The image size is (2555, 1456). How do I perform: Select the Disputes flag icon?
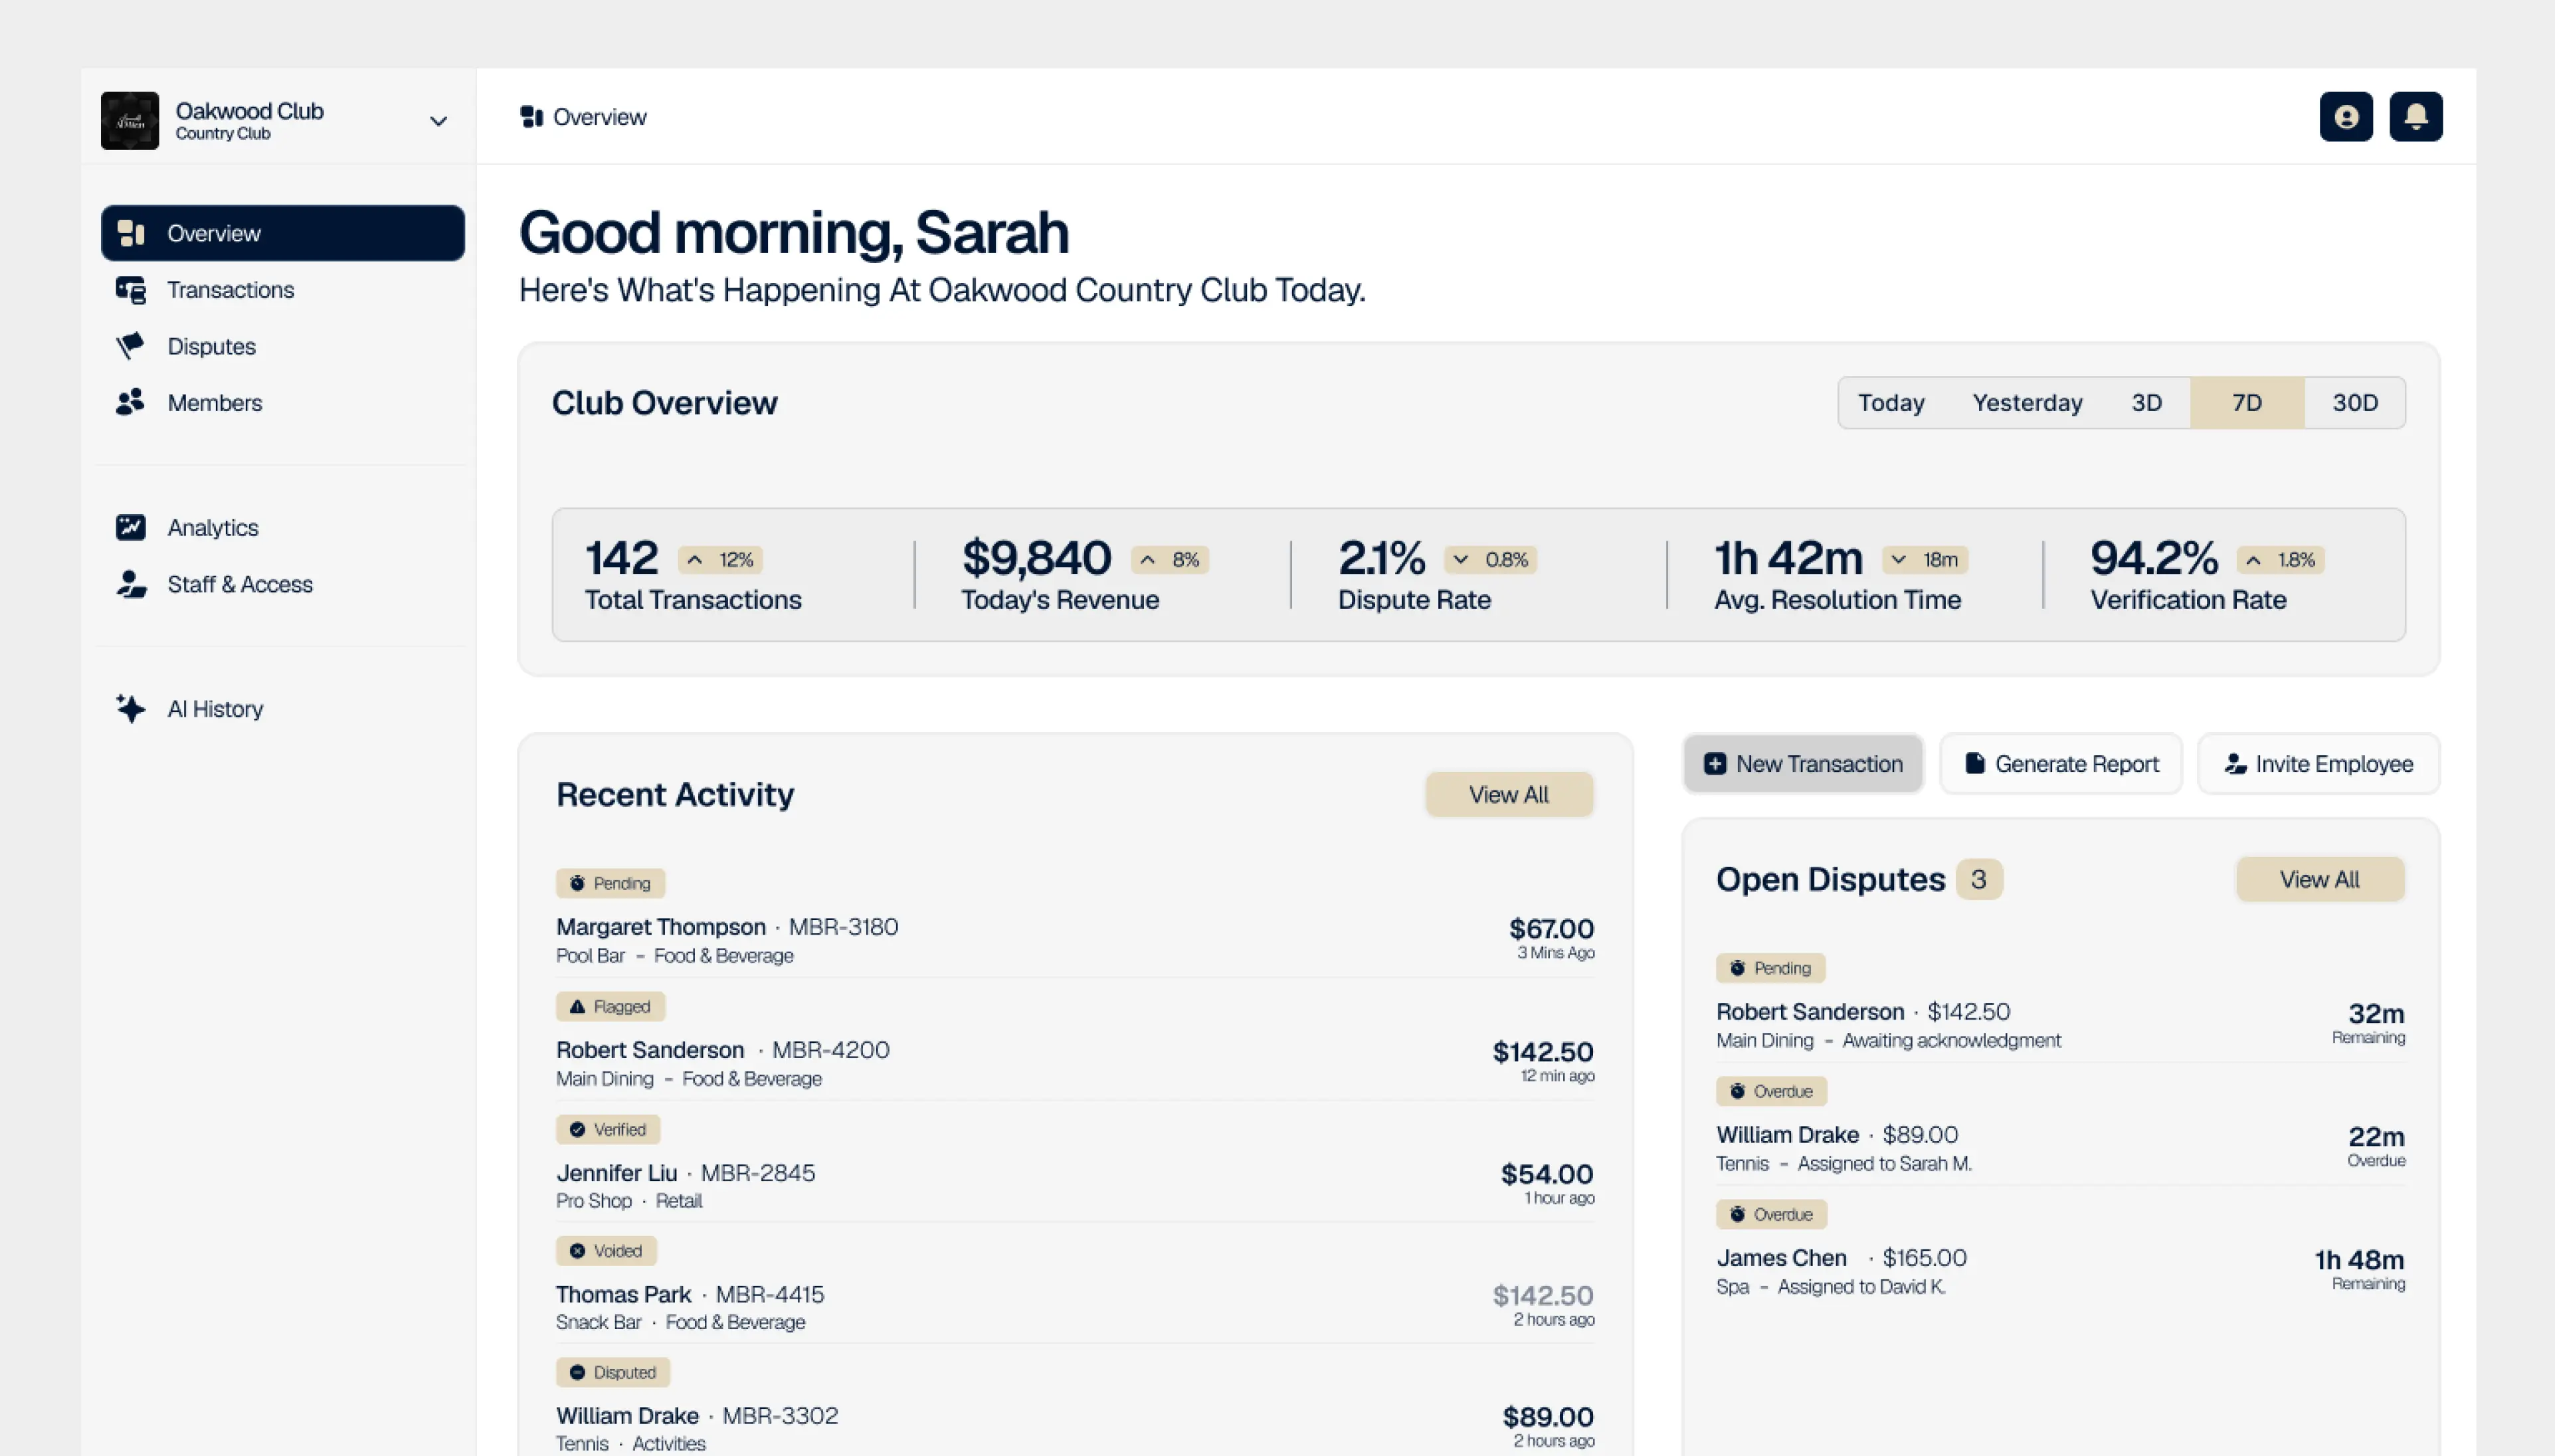point(130,345)
